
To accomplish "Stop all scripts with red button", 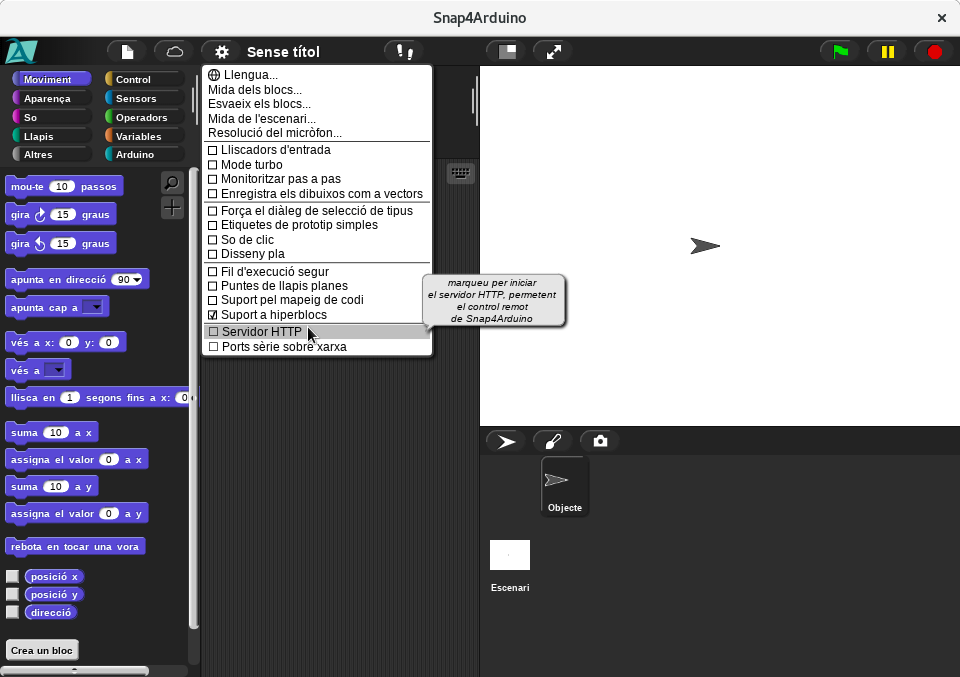I will pyautogui.click(x=934, y=52).
